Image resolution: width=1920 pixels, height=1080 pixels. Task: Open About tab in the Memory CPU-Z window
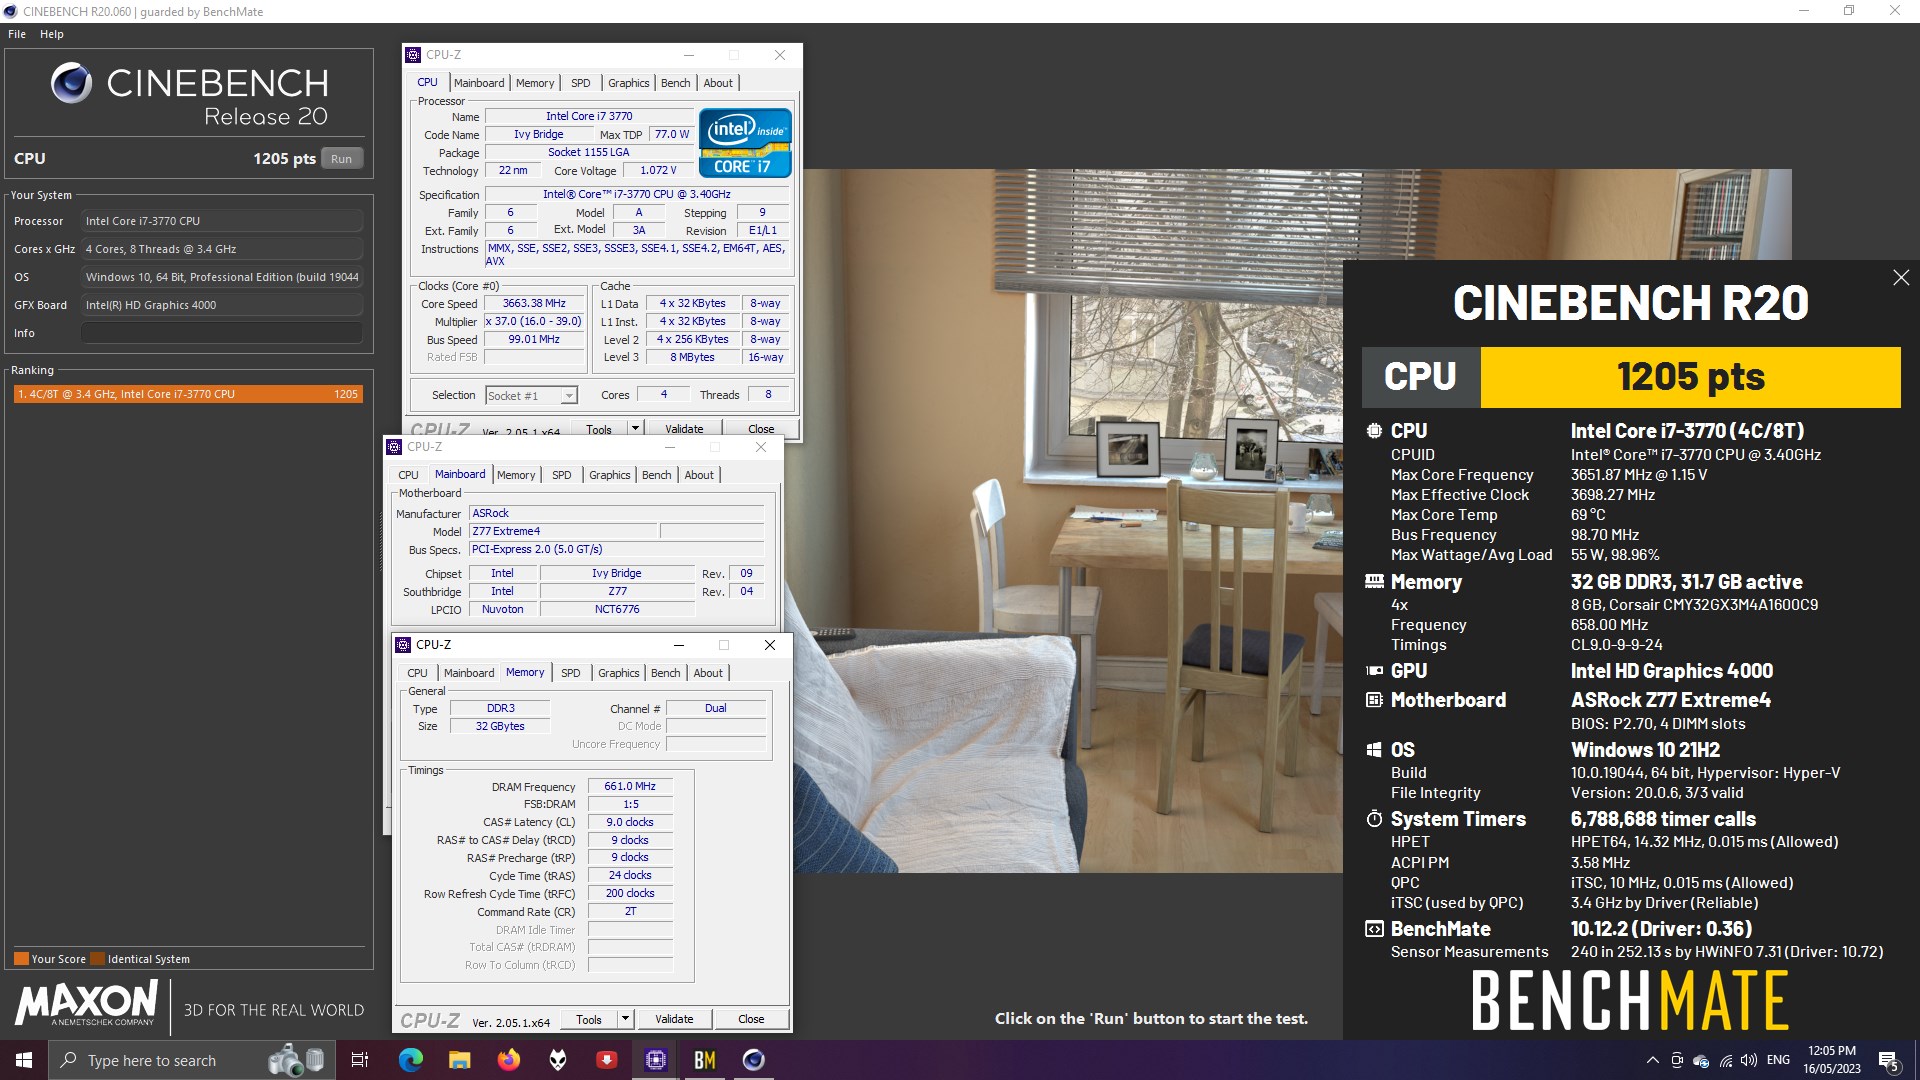click(x=708, y=673)
